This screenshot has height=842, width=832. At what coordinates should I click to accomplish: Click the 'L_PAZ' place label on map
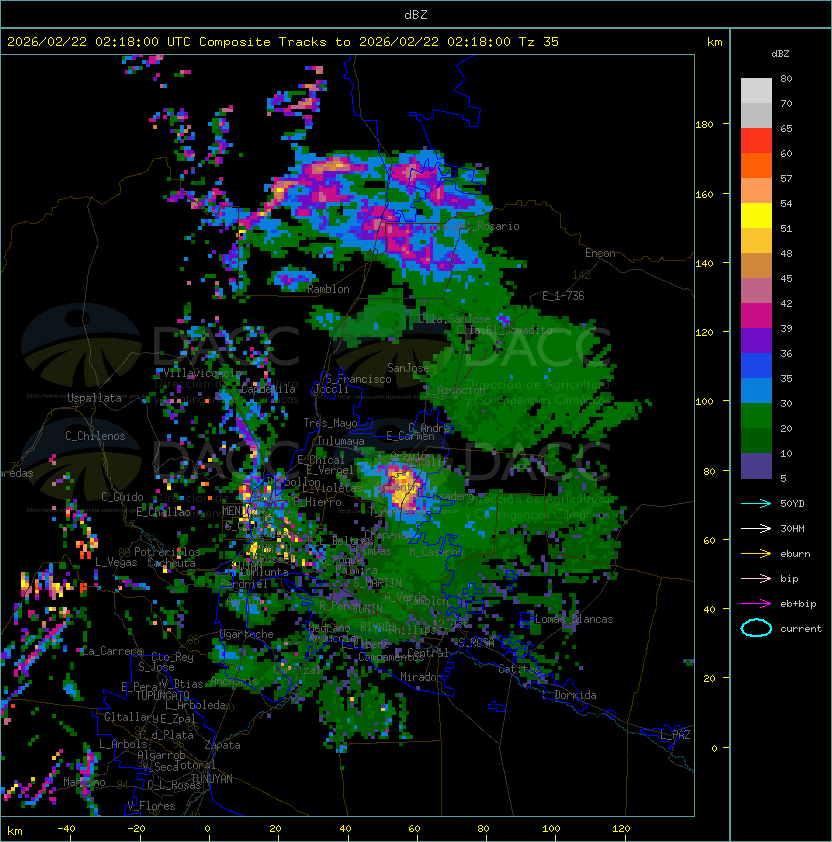tap(675, 735)
